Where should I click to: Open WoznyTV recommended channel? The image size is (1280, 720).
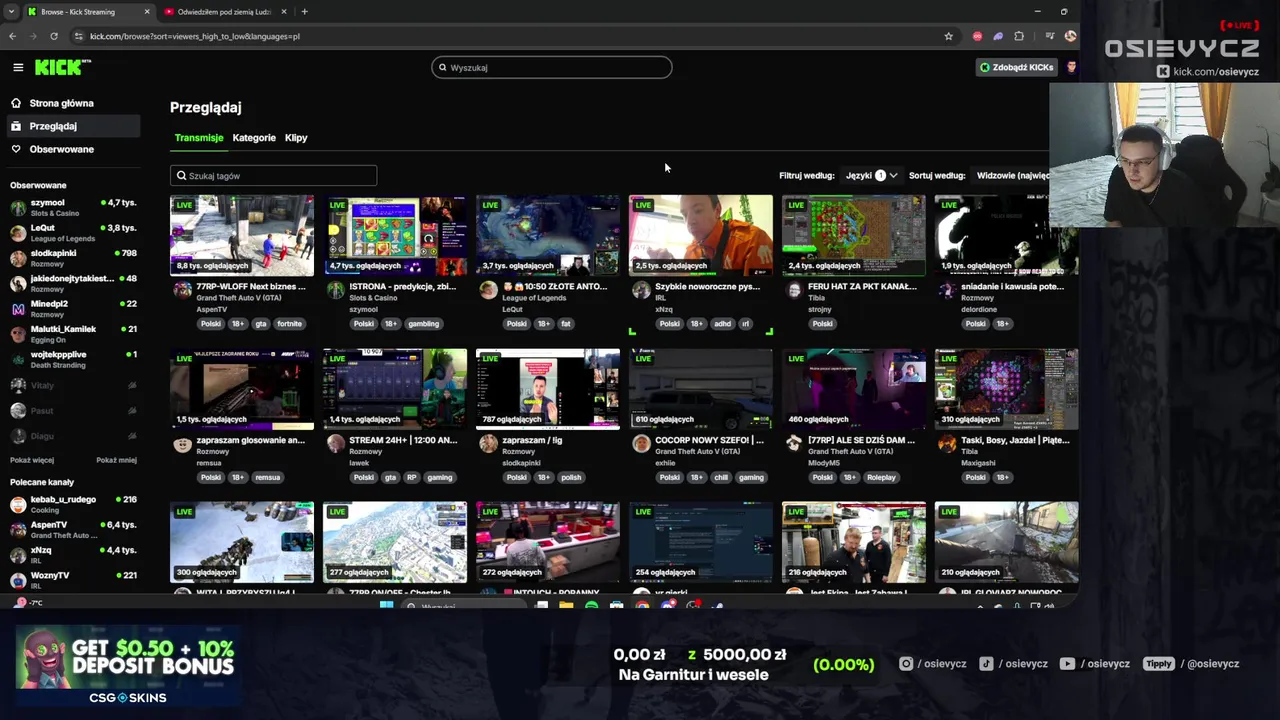click(72, 580)
